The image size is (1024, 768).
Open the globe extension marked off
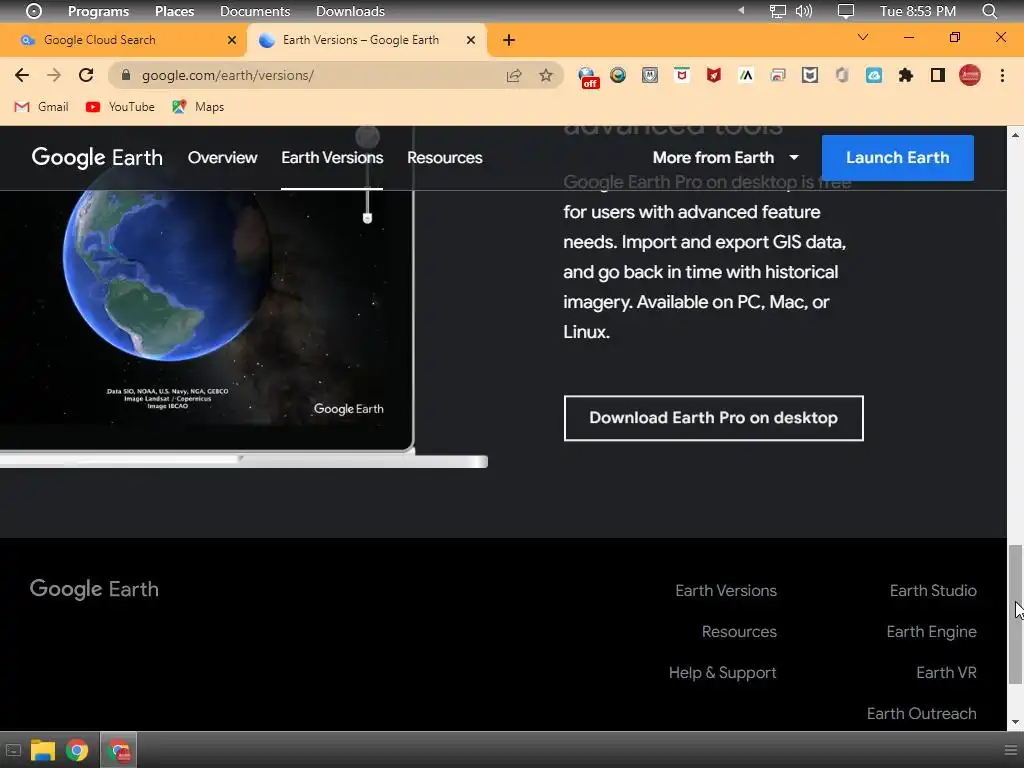588,76
